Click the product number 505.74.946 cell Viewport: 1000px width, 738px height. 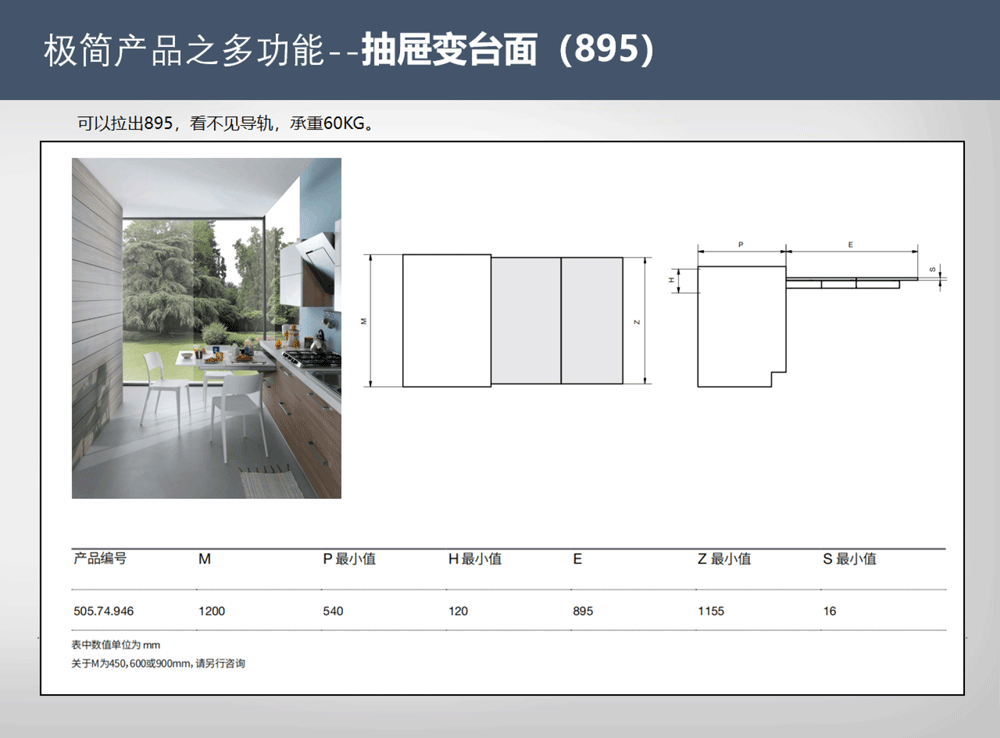103,611
